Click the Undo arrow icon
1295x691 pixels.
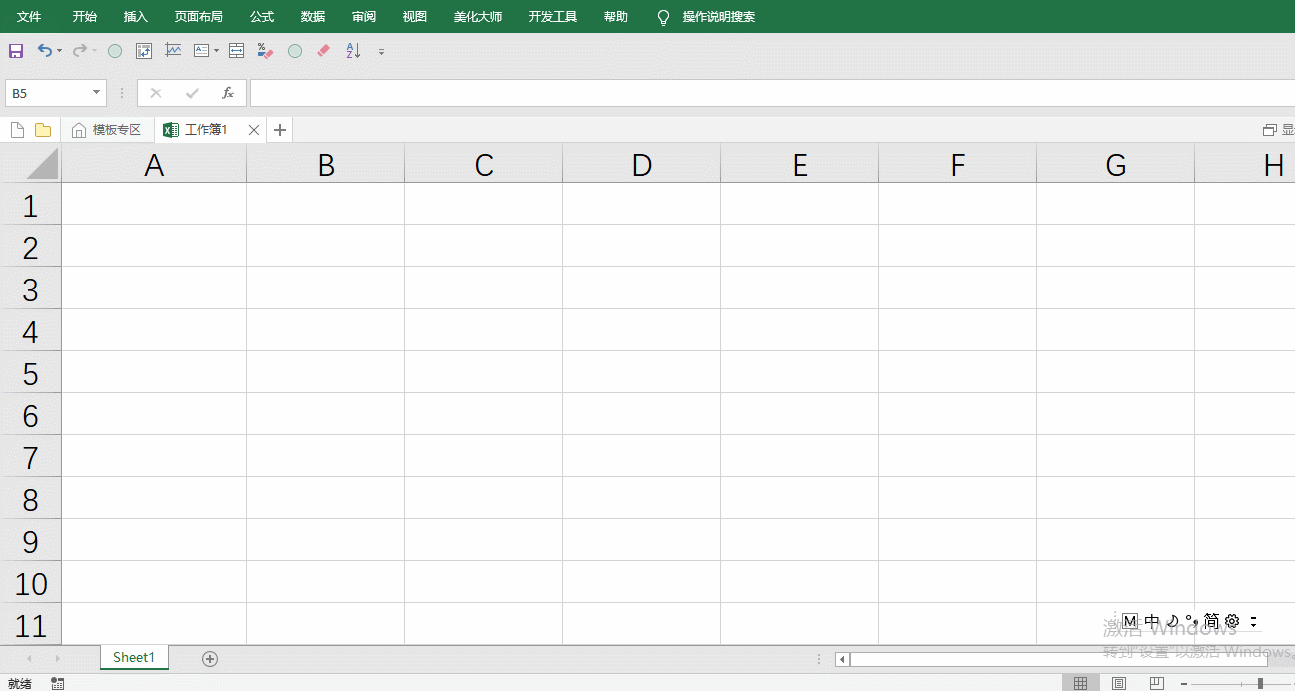[44, 51]
